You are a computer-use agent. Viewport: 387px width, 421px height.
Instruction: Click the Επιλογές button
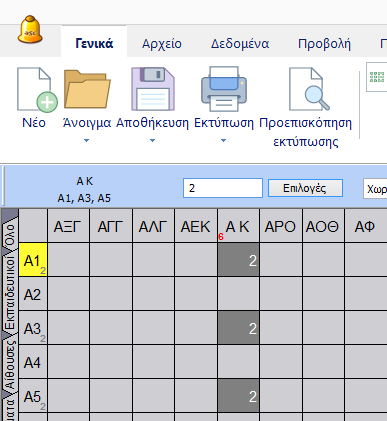coord(305,188)
